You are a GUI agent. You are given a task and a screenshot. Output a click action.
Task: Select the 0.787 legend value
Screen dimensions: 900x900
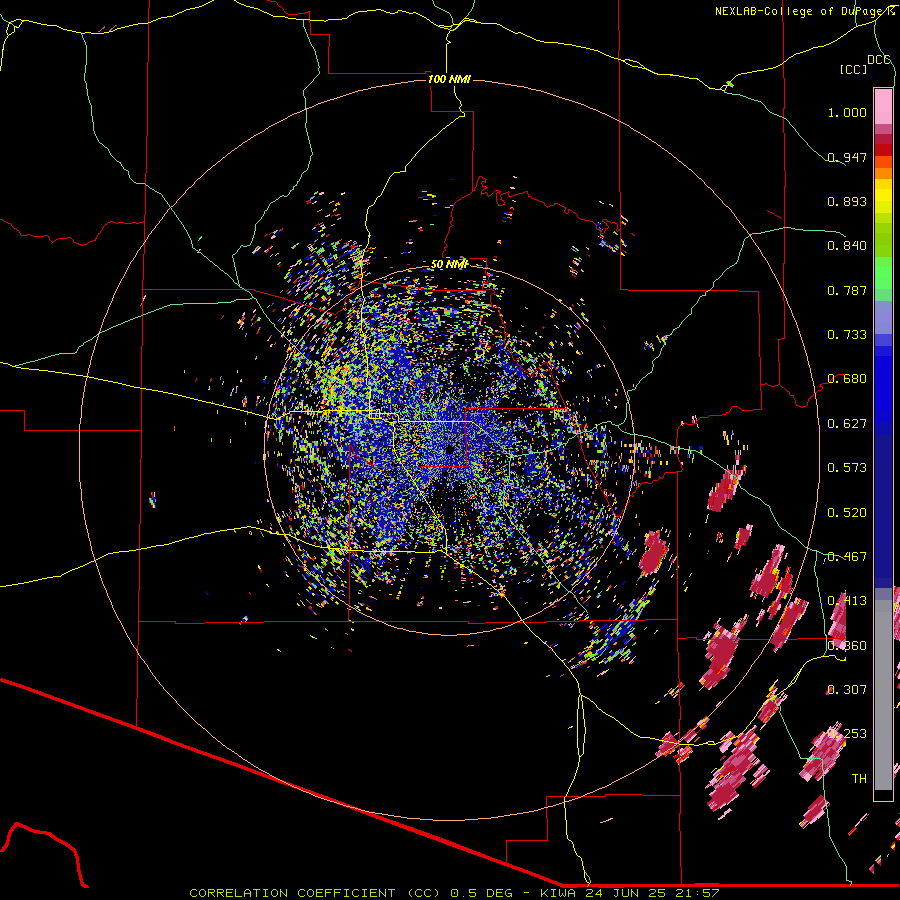point(847,290)
